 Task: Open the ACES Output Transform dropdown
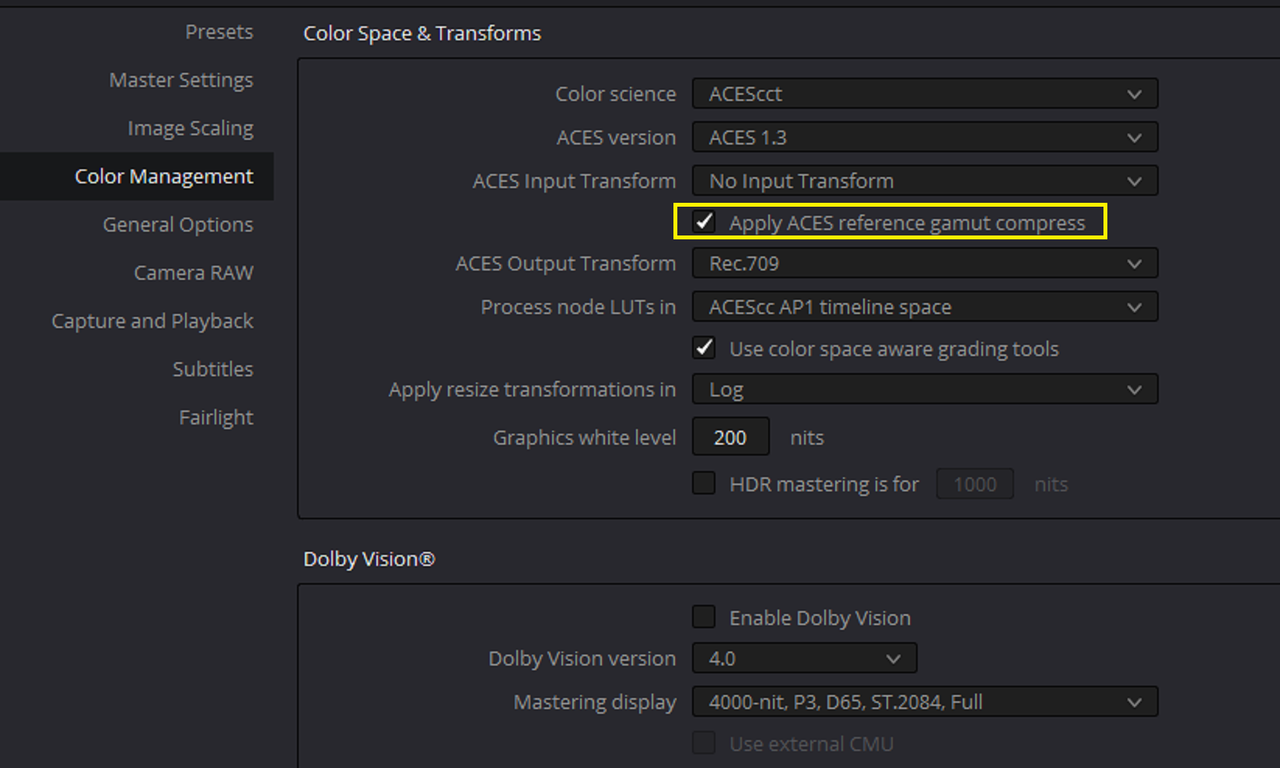point(925,264)
